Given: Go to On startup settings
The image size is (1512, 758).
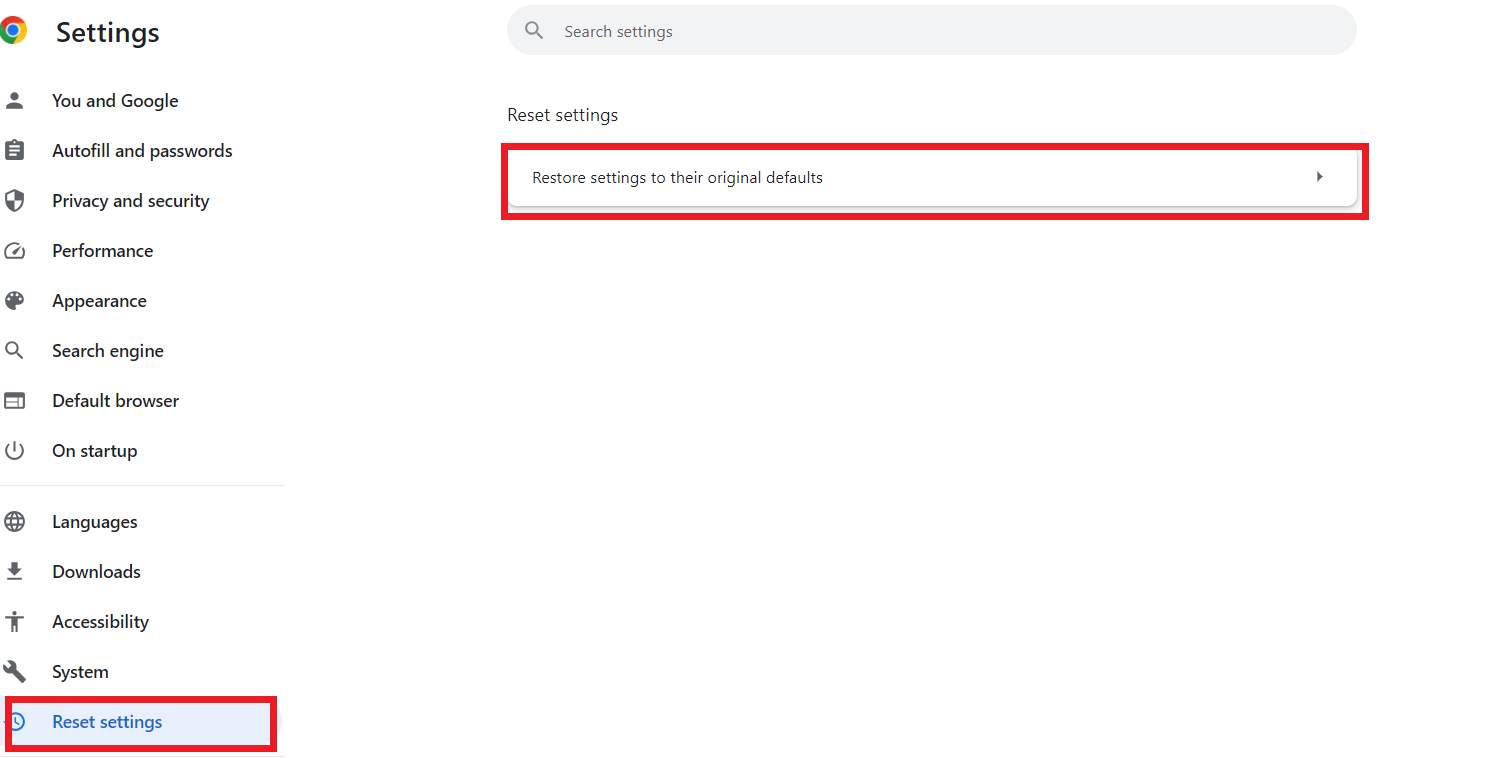Looking at the screenshot, I should [95, 450].
